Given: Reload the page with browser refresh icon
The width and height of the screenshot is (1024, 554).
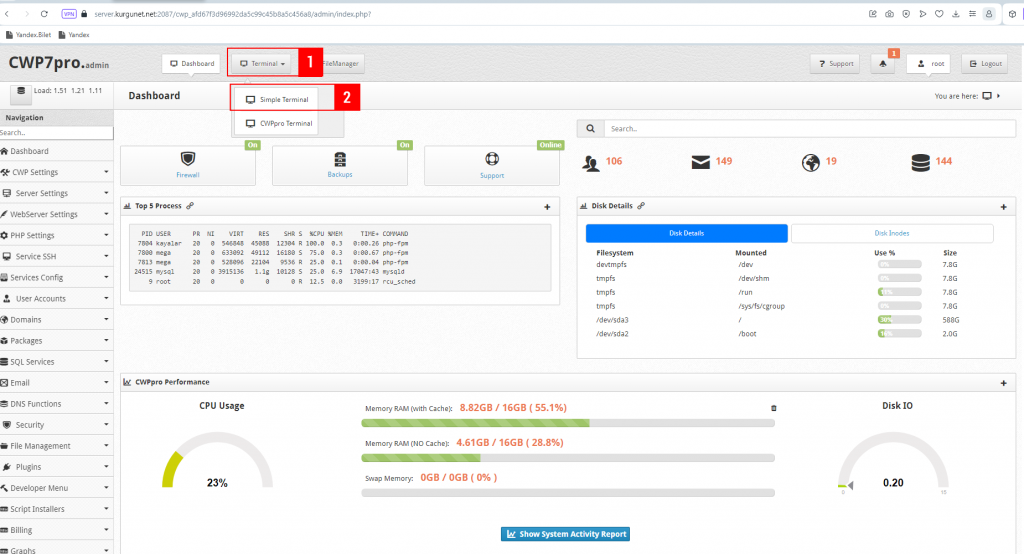Looking at the screenshot, I should click(x=44, y=14).
